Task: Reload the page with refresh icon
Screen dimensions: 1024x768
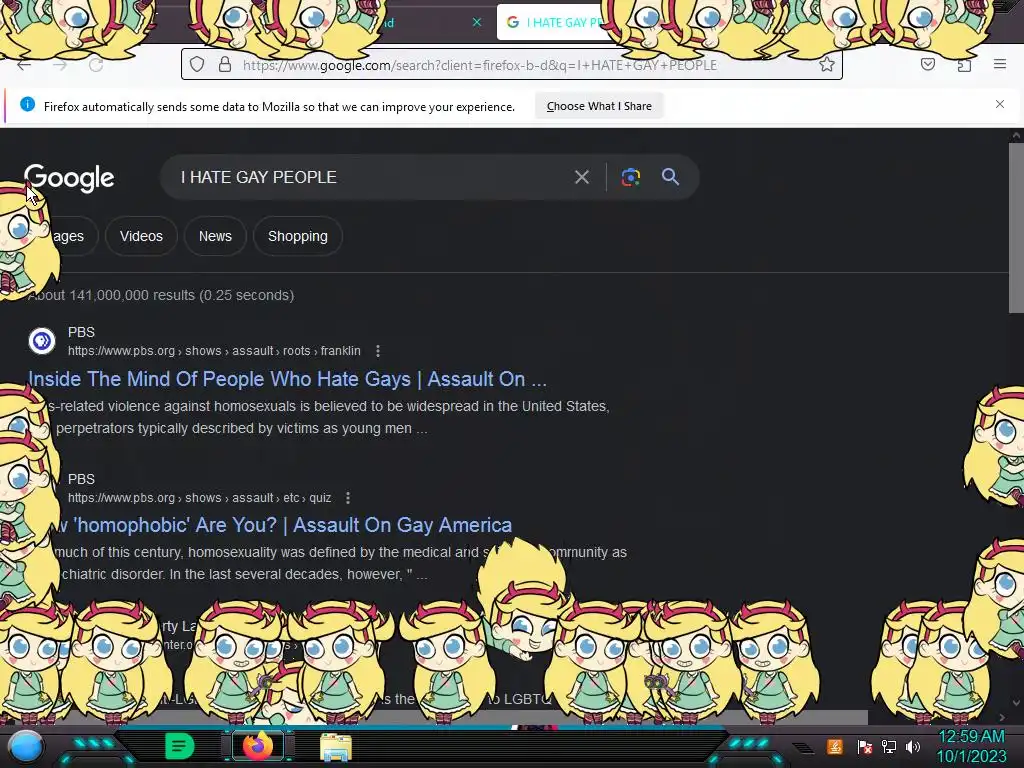Action: tap(96, 65)
